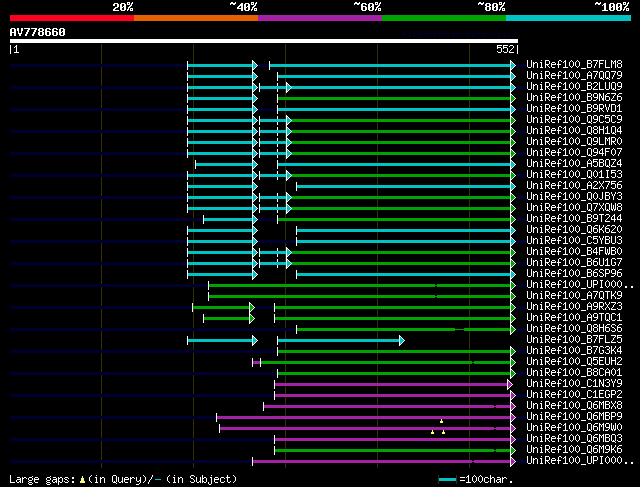Select the UniRef100_B7G3K4 label
Viewport: 640px width, 487px height.
(574, 351)
